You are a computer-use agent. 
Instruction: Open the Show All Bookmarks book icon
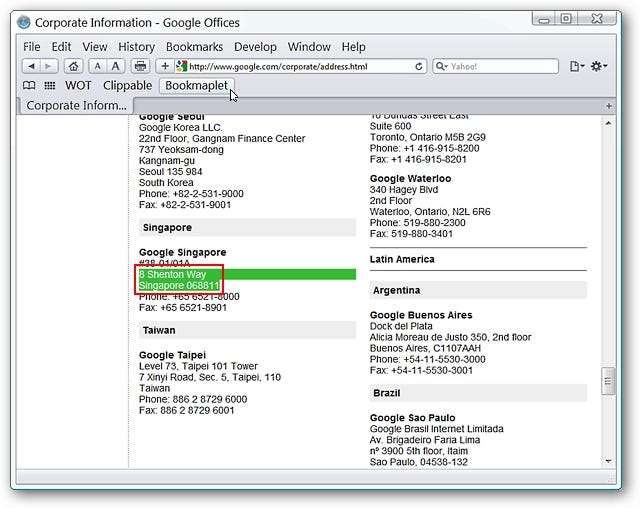(x=29, y=86)
